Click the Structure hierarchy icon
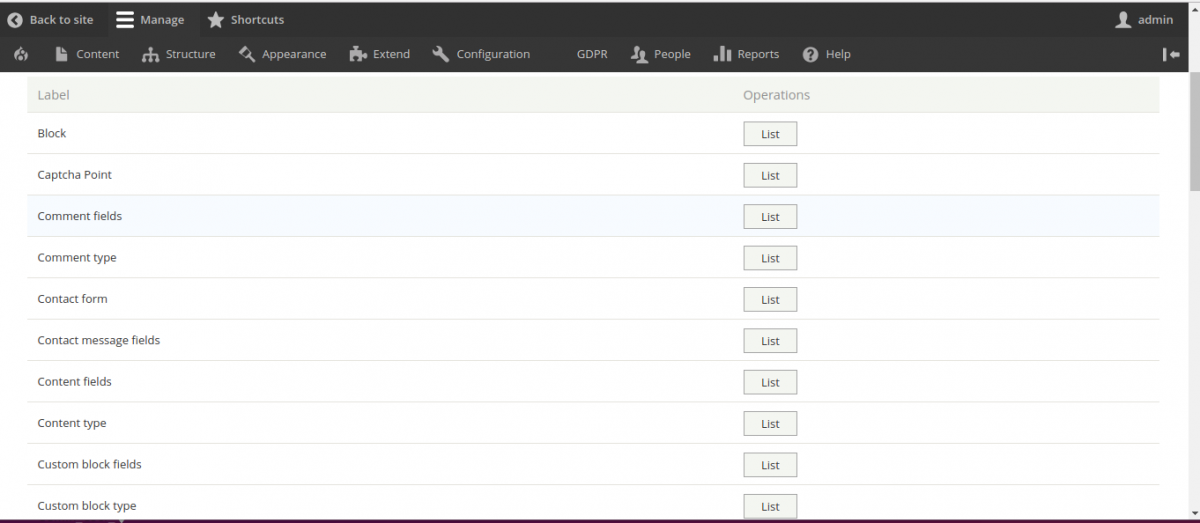The height and width of the screenshot is (523, 1200). pyautogui.click(x=151, y=54)
